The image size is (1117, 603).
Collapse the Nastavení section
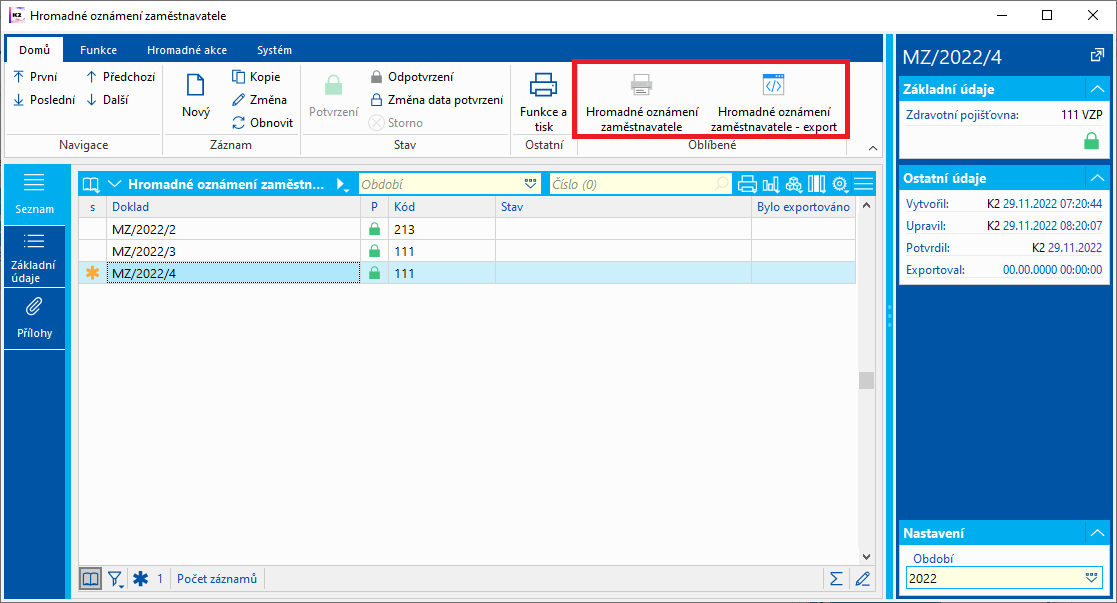tap(1097, 533)
